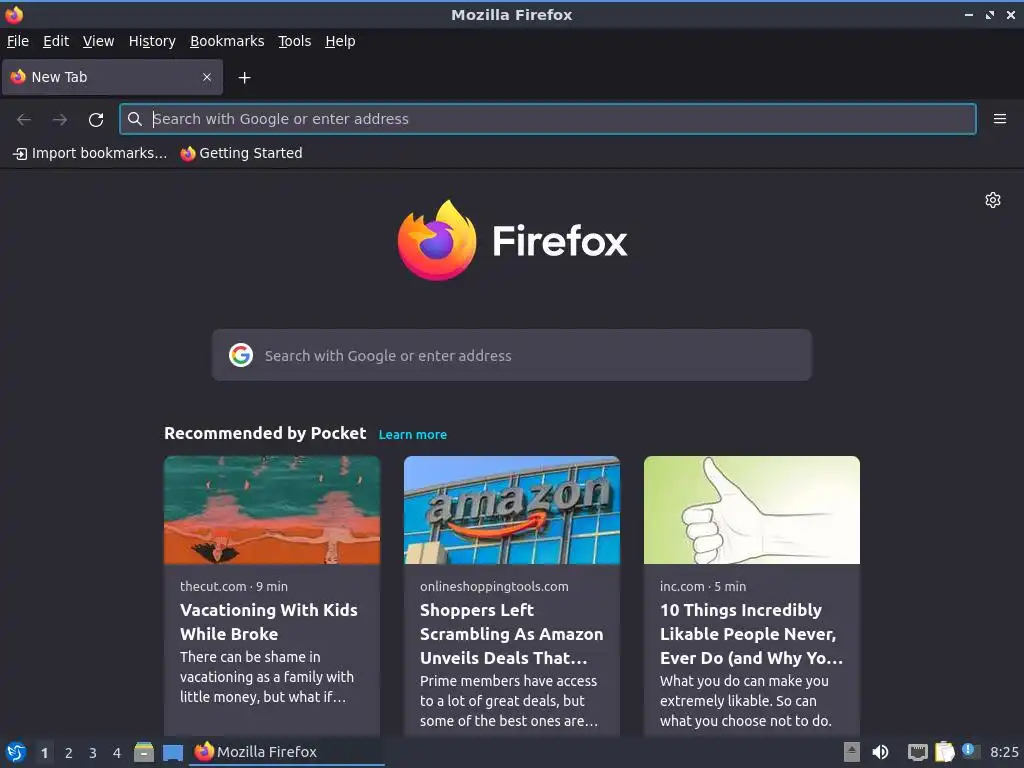This screenshot has height=768, width=1024.
Task: Reload the current page
Action: [96, 120]
